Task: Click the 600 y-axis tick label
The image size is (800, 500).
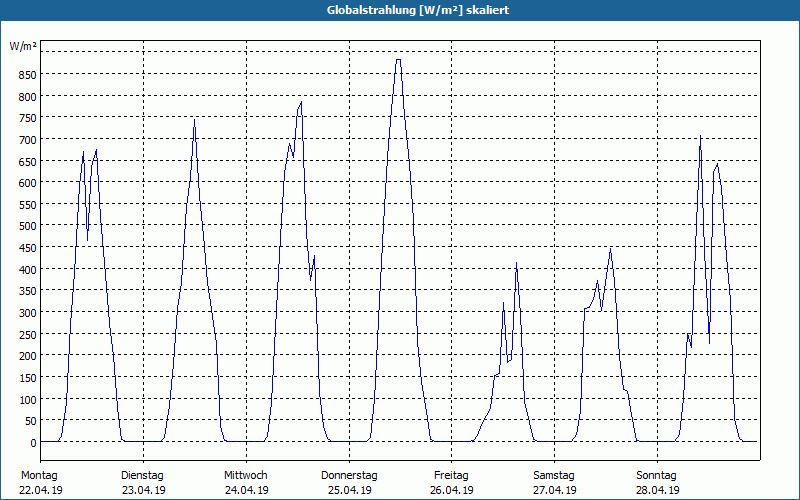Action: (x=28, y=183)
